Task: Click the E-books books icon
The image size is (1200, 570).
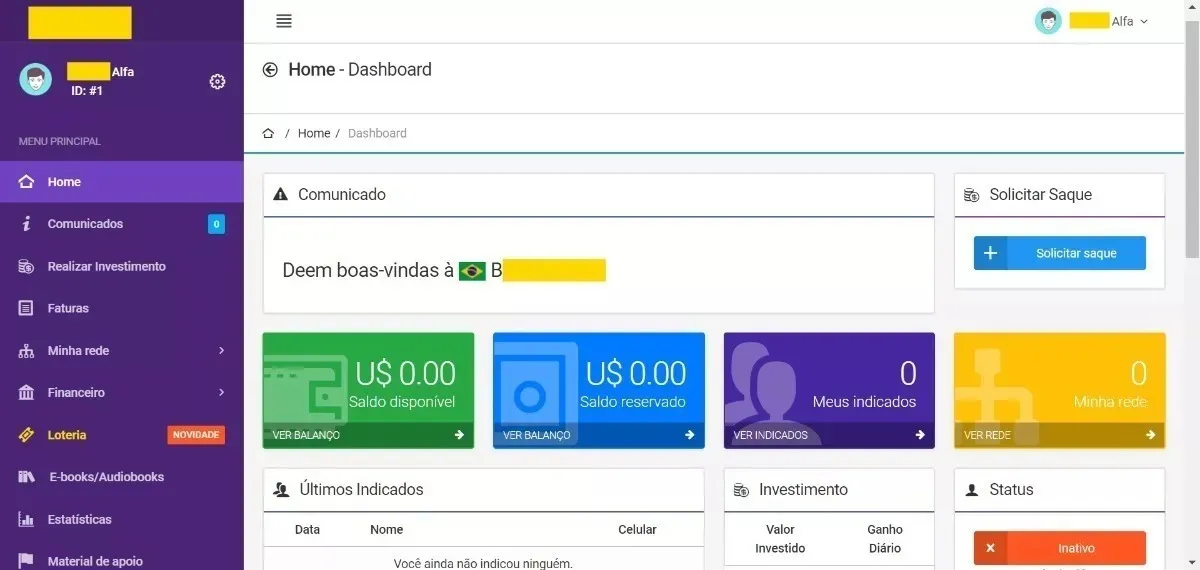Action: [27, 477]
